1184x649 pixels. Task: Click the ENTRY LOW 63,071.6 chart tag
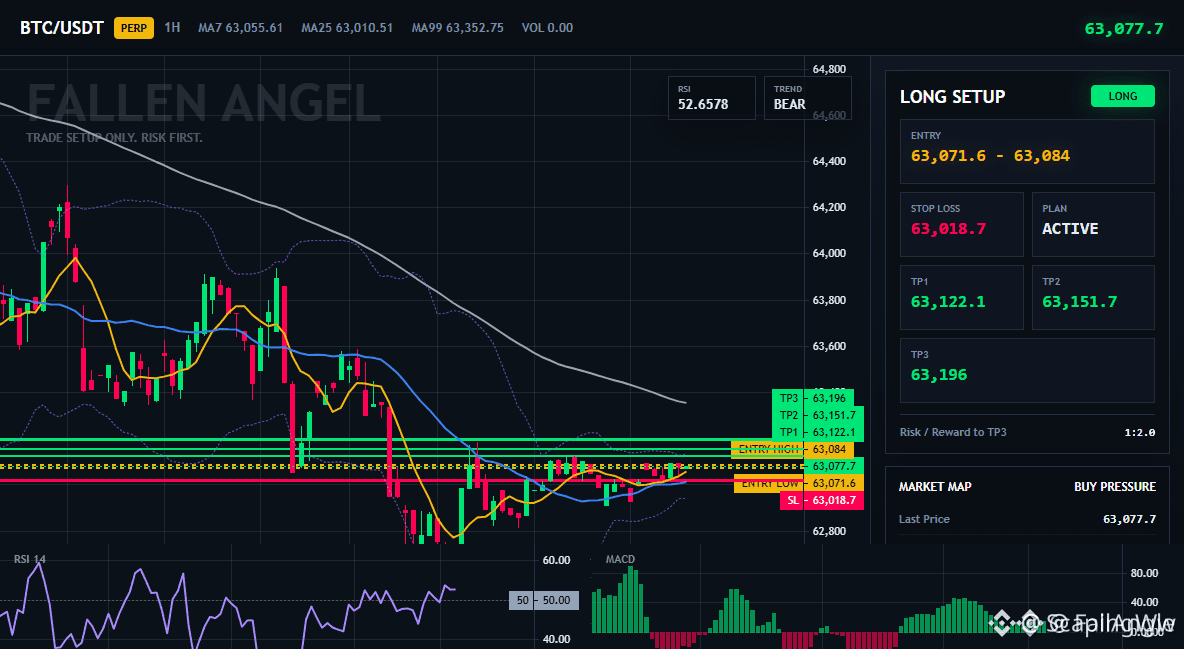(799, 484)
